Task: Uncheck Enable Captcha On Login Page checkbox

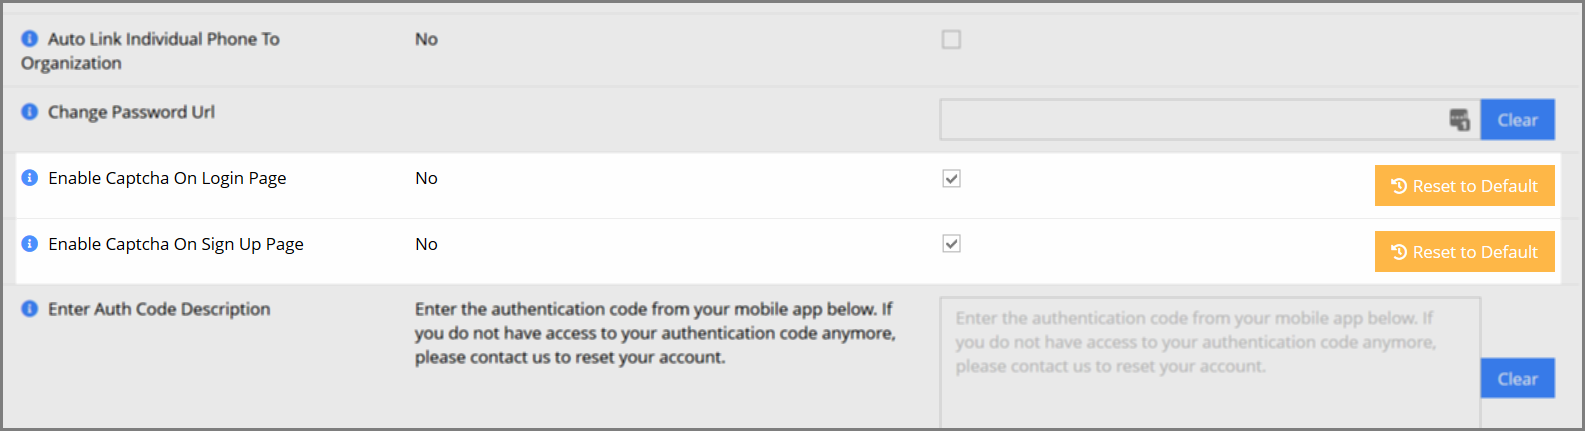Action: click(x=951, y=178)
